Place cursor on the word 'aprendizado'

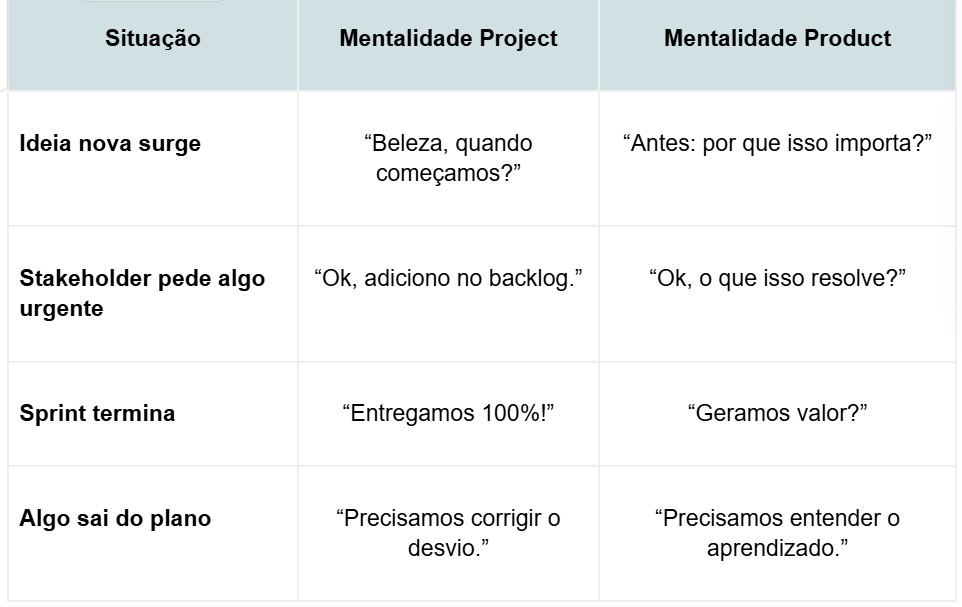772,549
